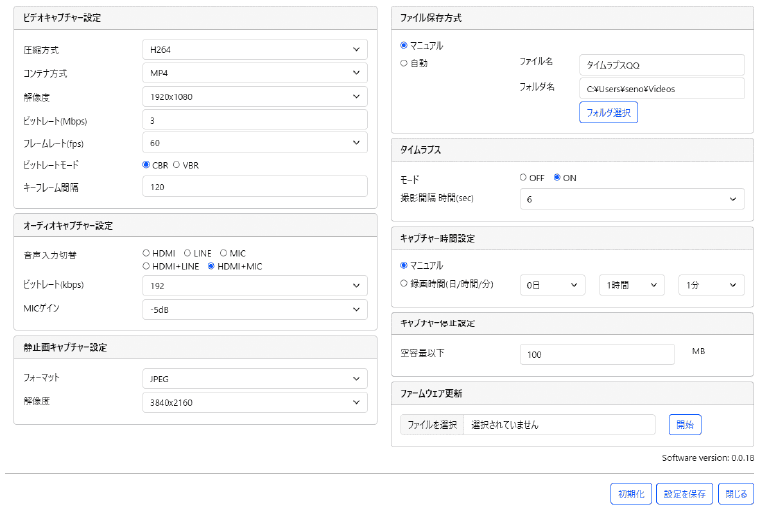Set タイムラプス mode to OFF
Image resolution: width=760 pixels, height=511 pixels.
pyautogui.click(x=523, y=177)
